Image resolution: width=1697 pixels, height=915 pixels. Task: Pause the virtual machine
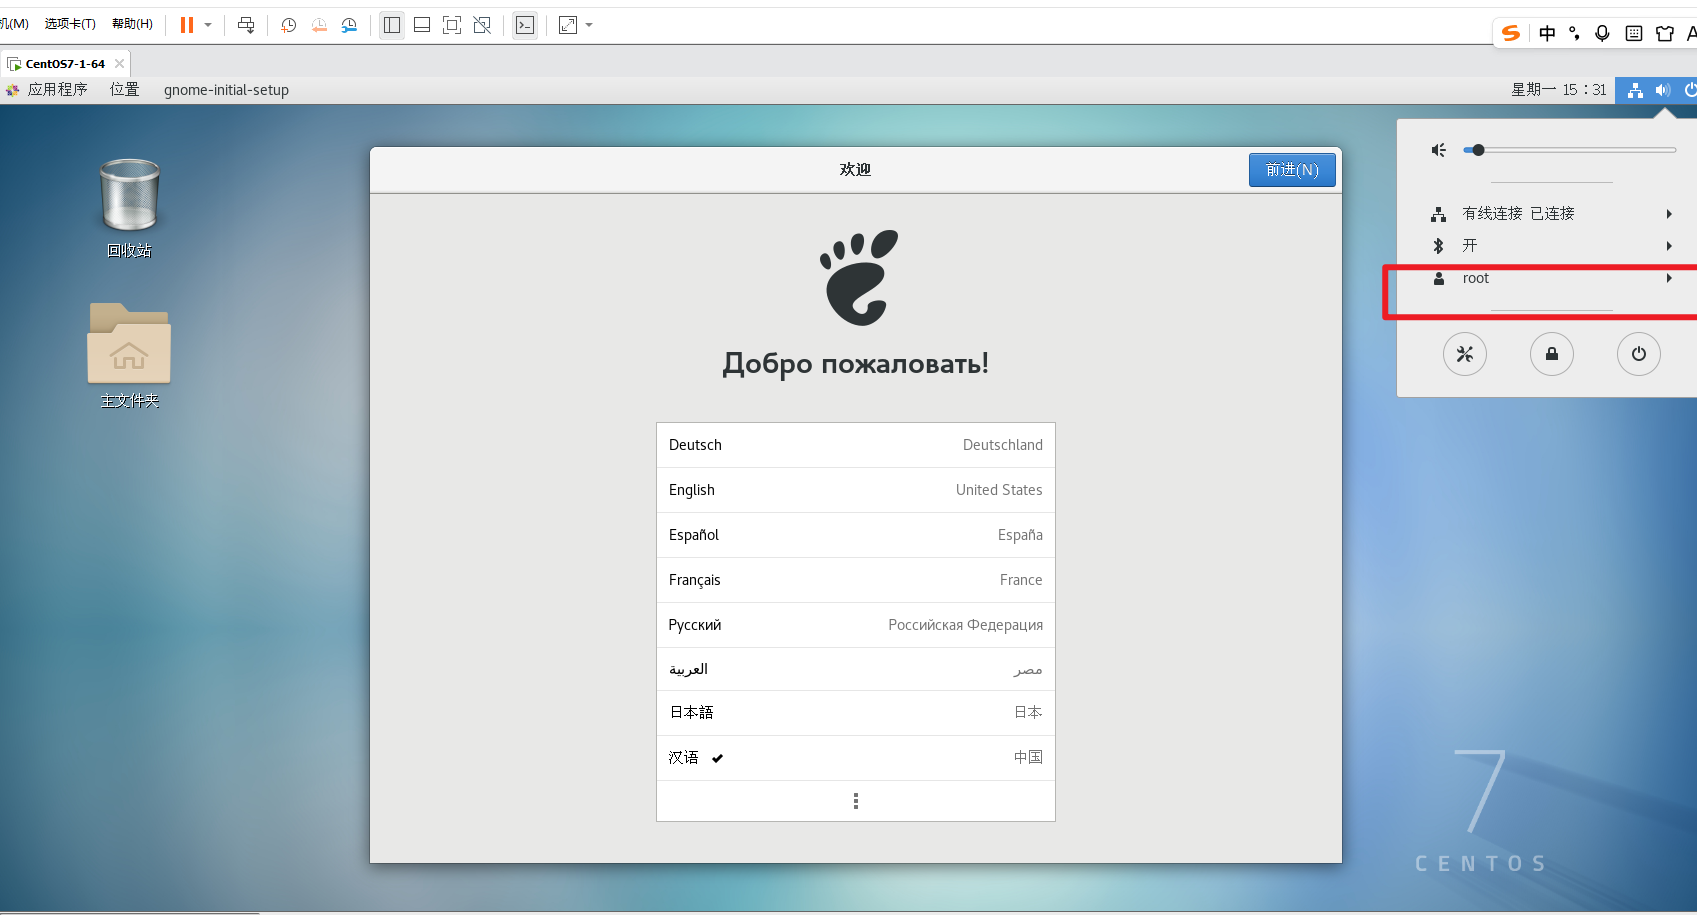(187, 25)
